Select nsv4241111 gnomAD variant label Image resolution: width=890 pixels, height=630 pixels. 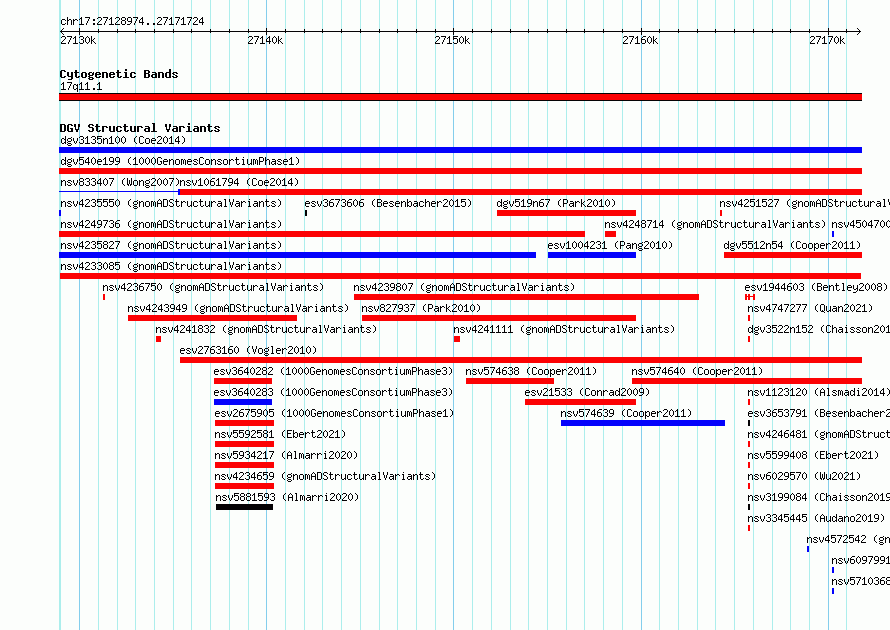pyautogui.click(x=564, y=329)
